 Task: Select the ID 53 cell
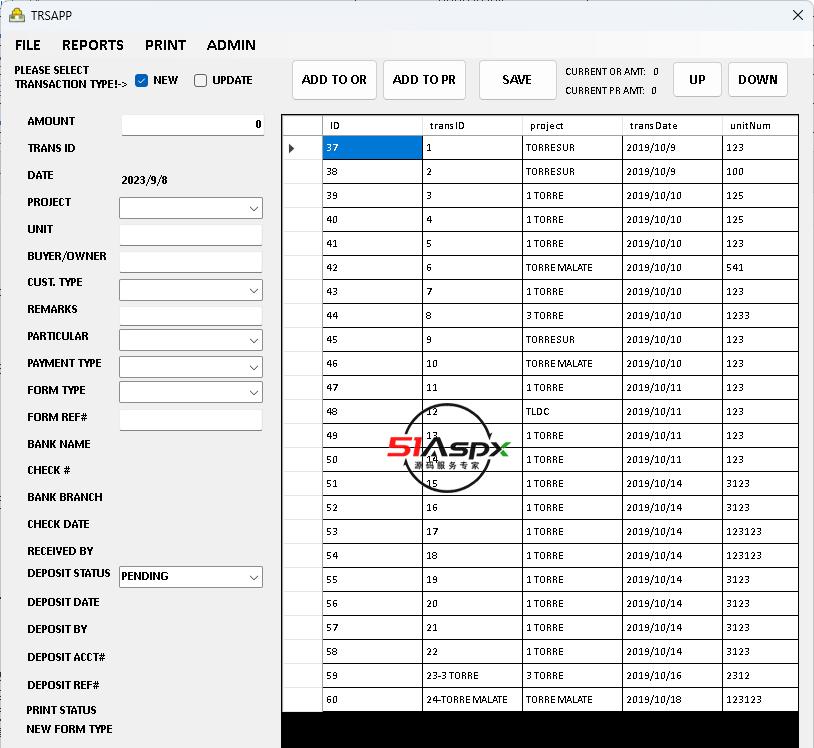(372, 532)
